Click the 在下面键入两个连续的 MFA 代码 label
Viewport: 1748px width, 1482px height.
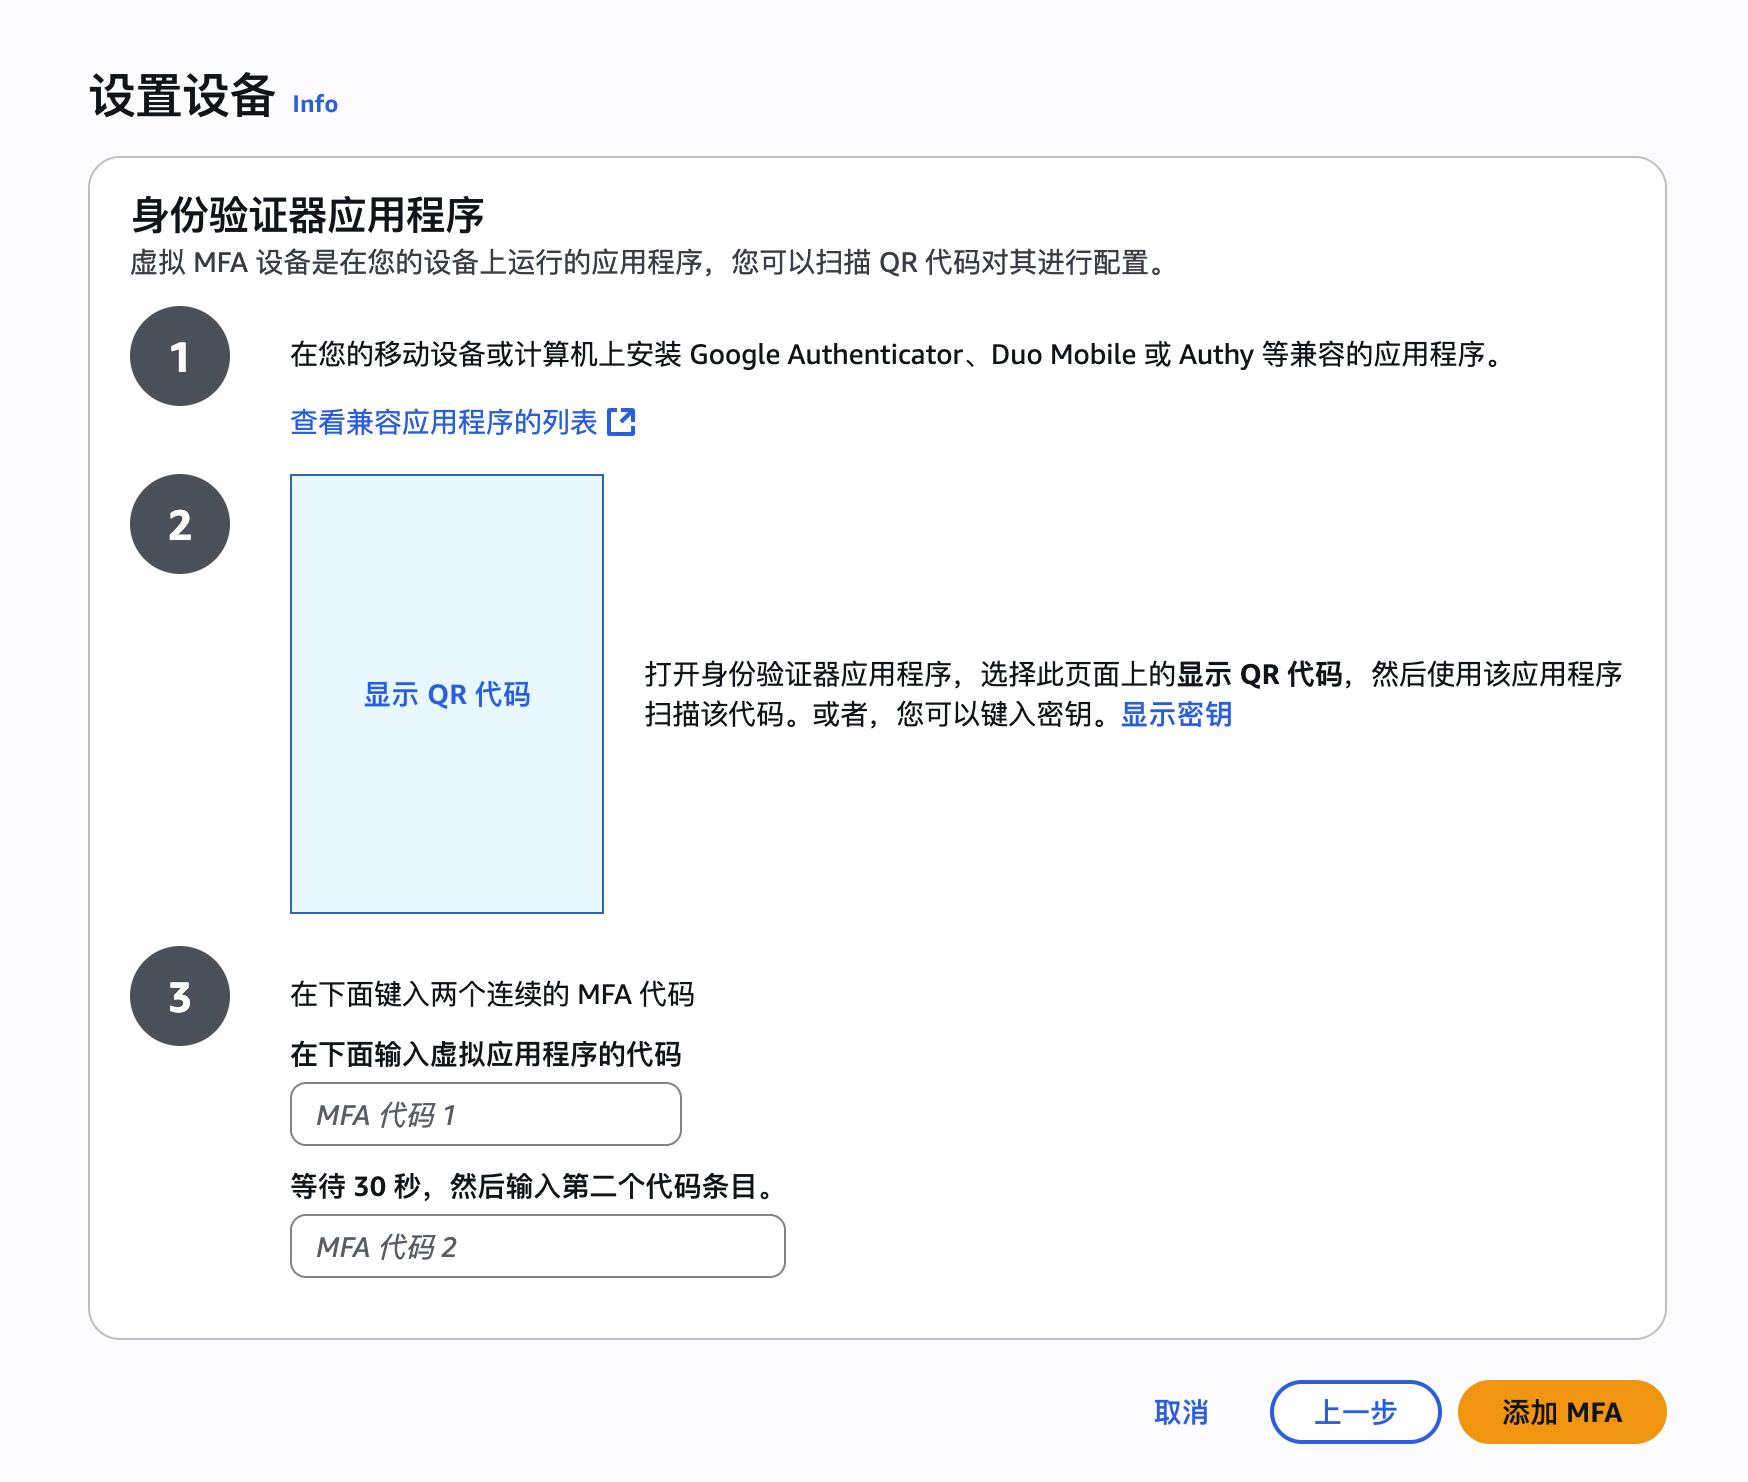point(494,994)
